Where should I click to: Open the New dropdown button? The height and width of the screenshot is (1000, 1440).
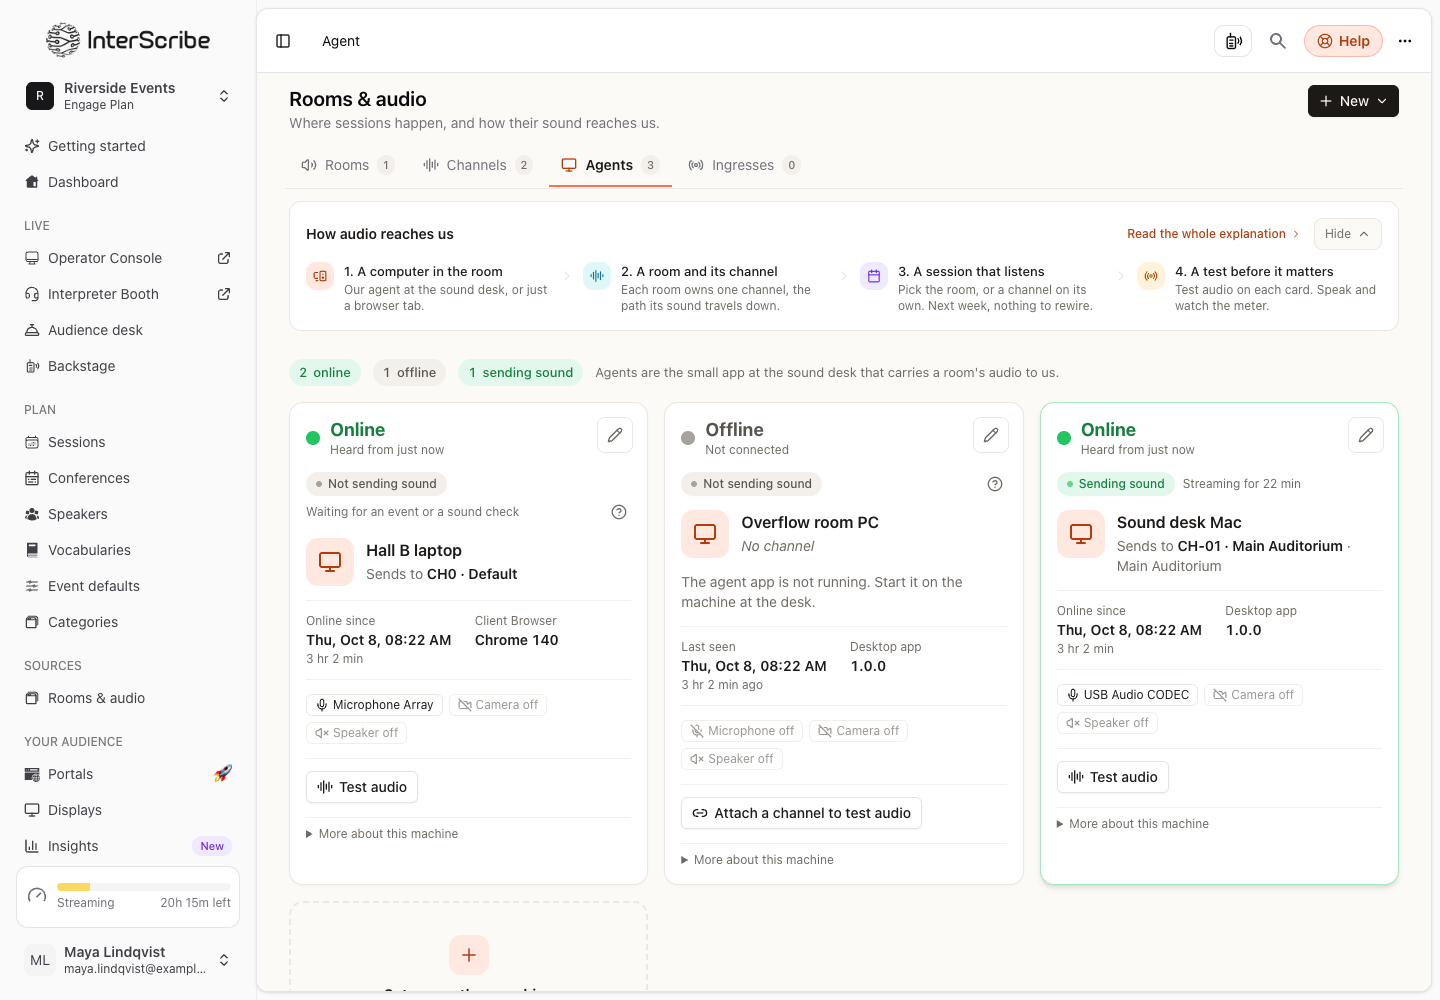click(x=1353, y=101)
